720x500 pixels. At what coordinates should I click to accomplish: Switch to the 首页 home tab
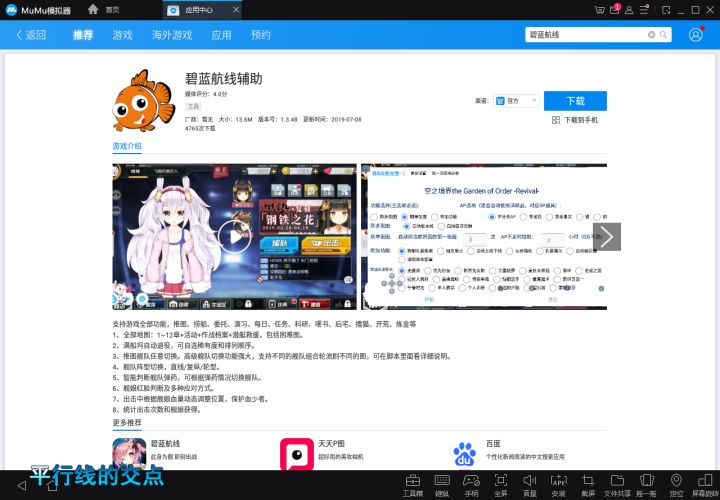(104, 10)
